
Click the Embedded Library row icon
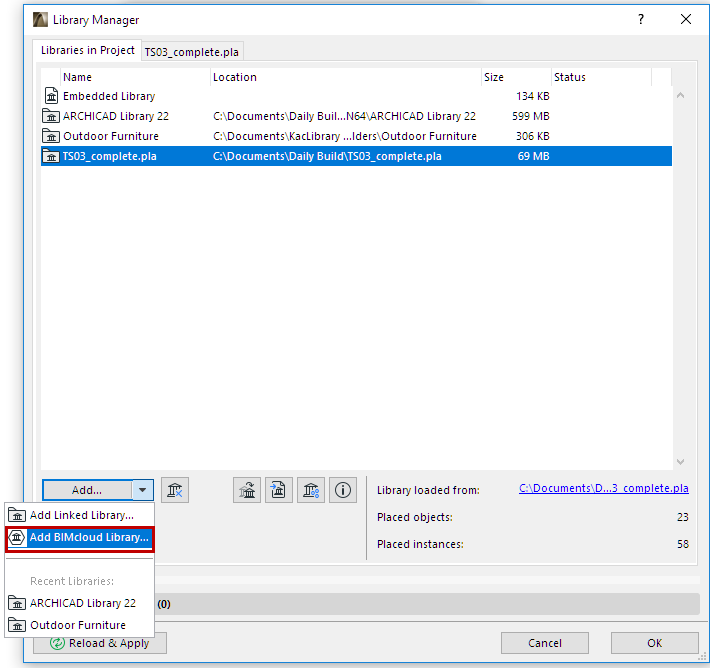click(x=51, y=96)
